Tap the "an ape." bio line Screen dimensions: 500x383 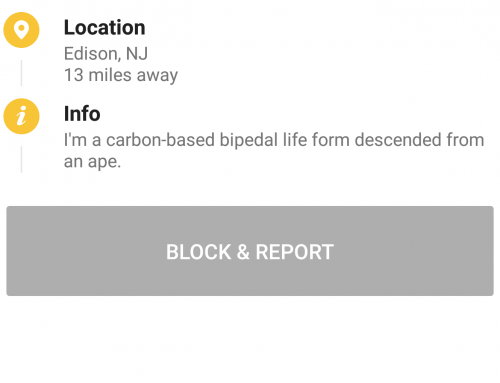click(92, 162)
